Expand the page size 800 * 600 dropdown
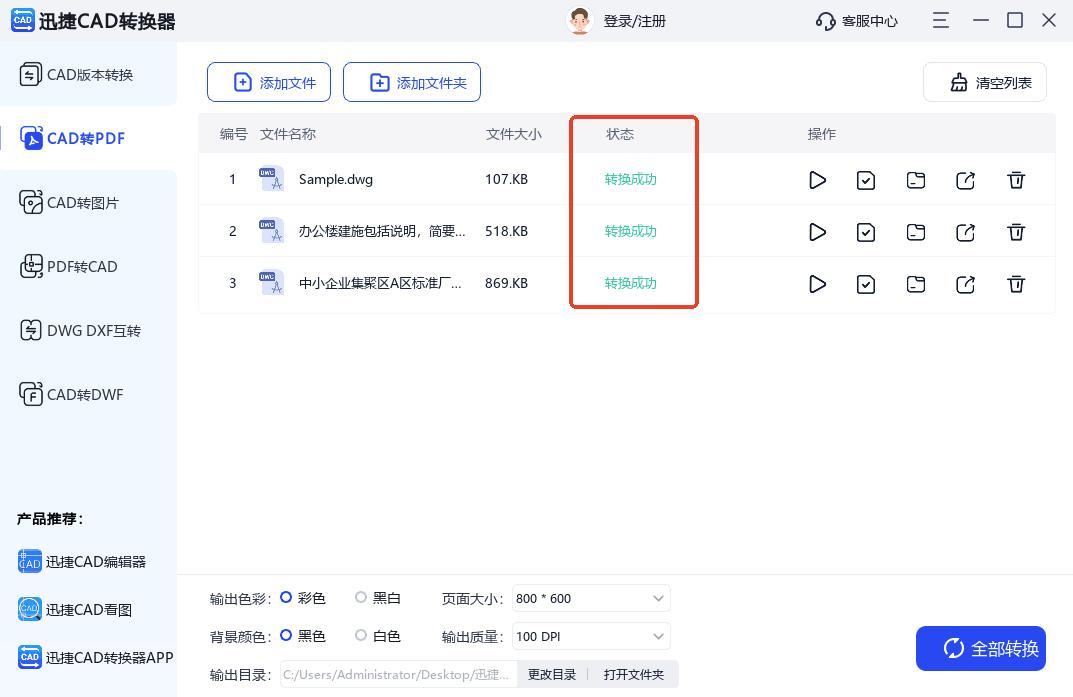This screenshot has width=1073, height=697. (x=590, y=599)
